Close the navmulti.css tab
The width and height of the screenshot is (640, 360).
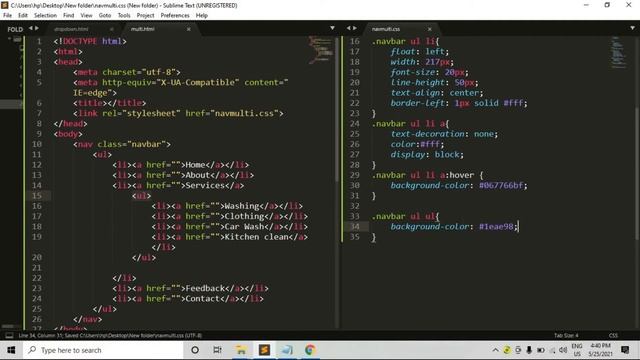429,29
